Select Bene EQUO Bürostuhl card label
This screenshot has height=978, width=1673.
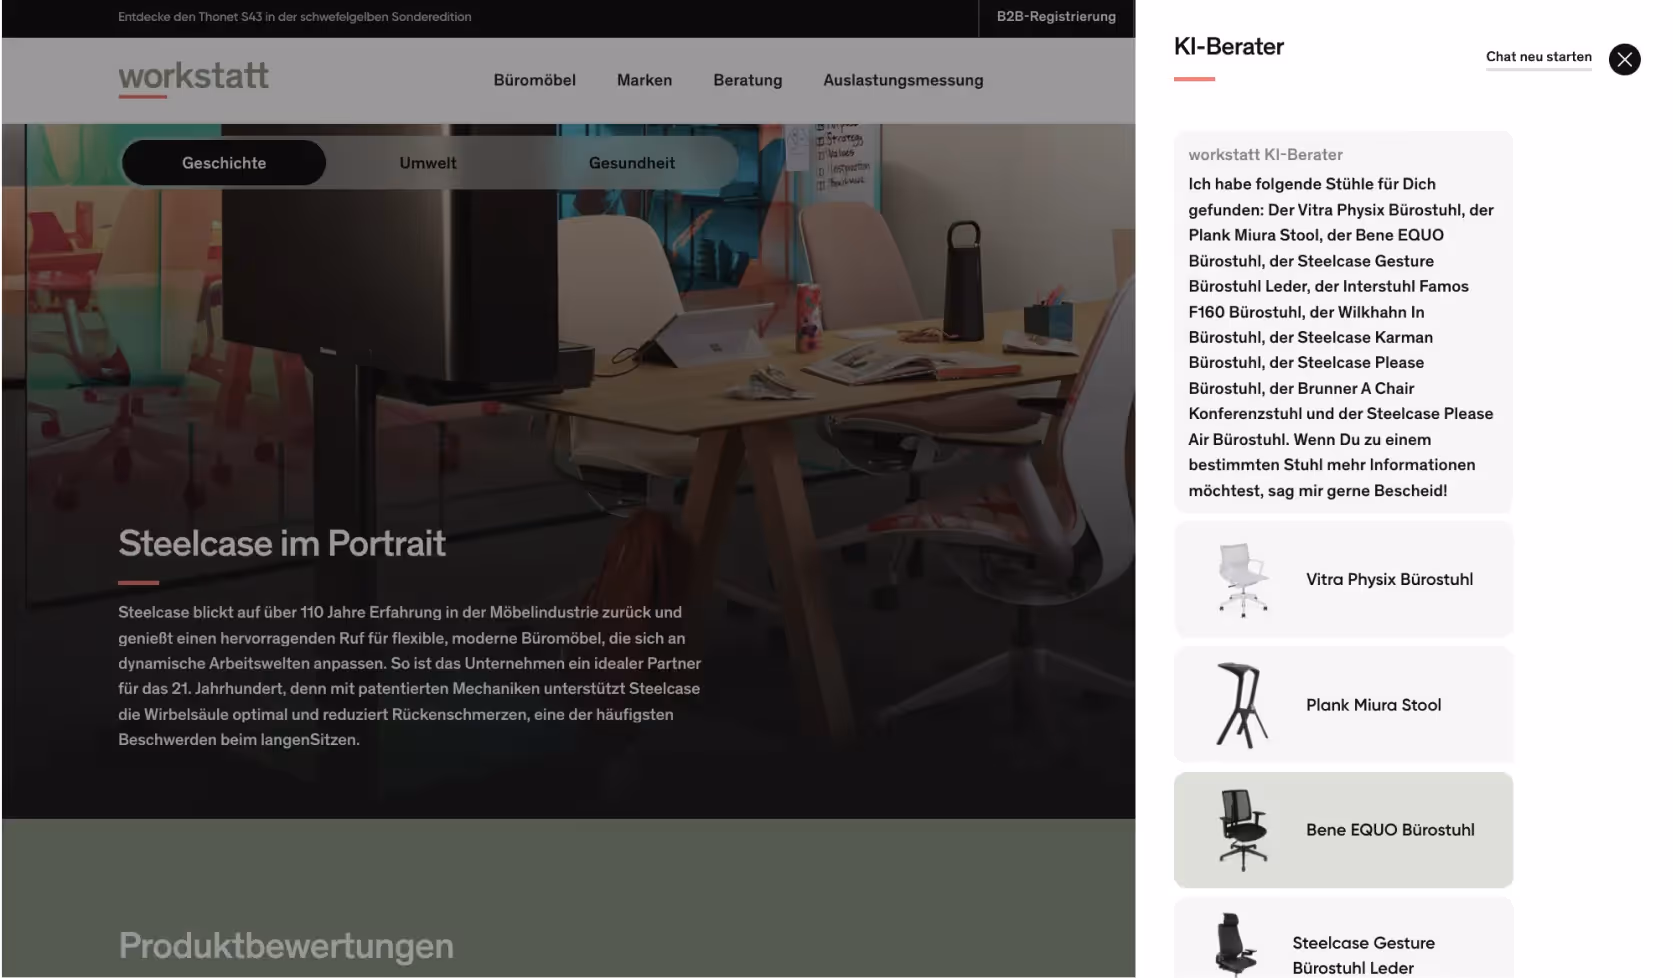pyautogui.click(x=1390, y=830)
